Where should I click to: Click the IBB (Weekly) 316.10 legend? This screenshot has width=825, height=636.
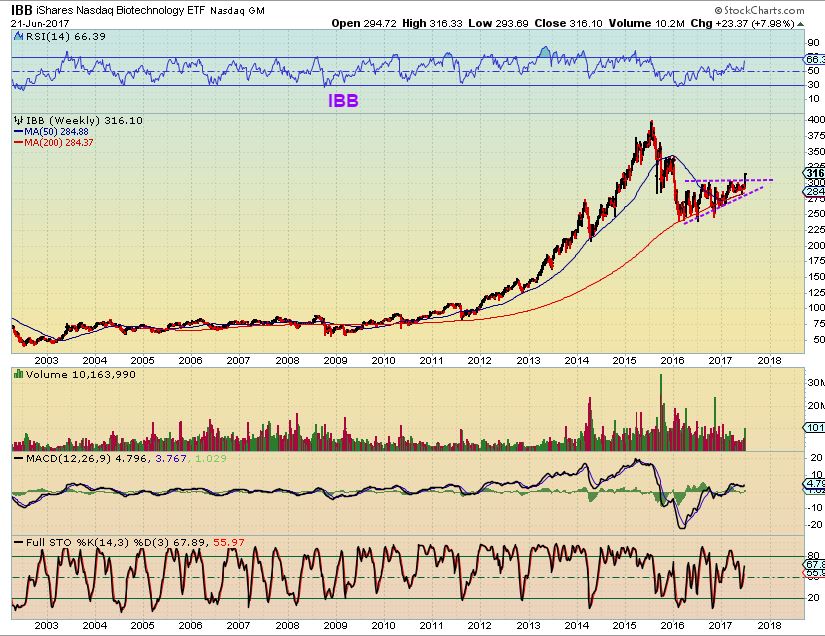pos(84,120)
